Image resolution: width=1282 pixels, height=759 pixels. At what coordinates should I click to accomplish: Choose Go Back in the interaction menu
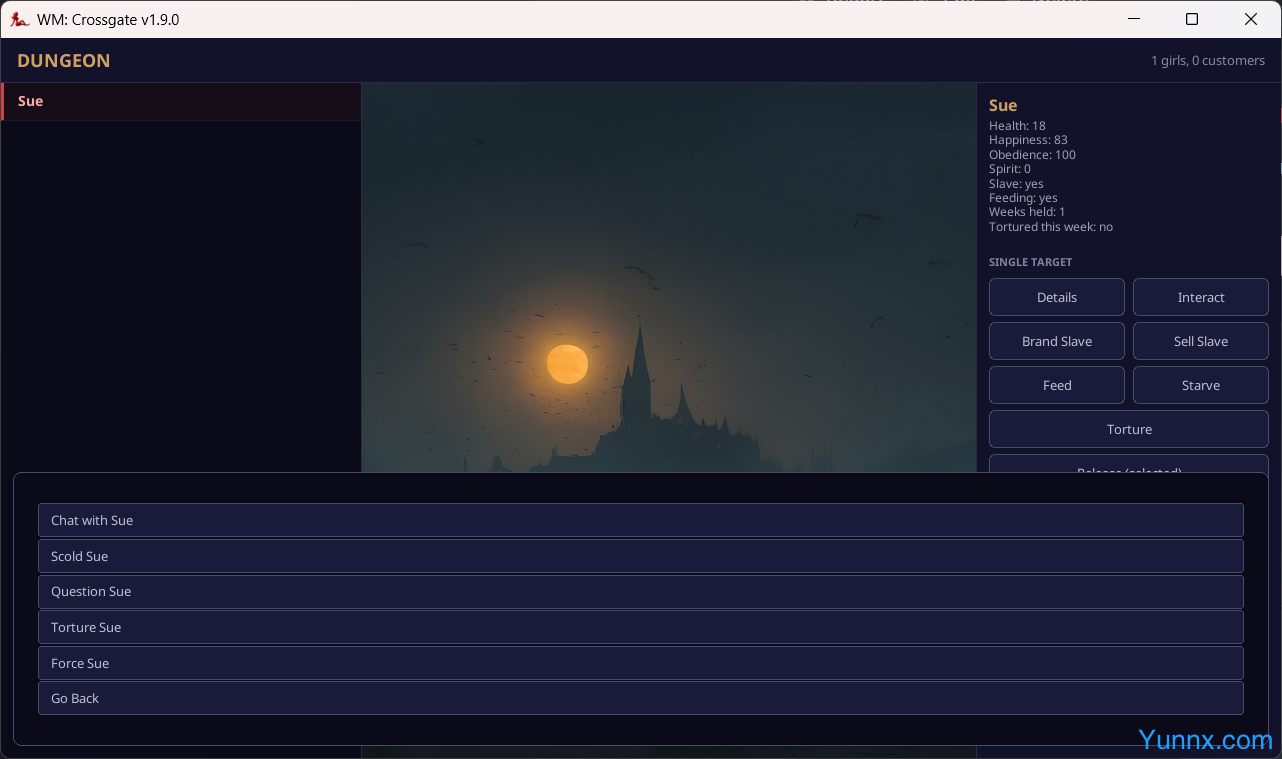pyautogui.click(x=640, y=698)
